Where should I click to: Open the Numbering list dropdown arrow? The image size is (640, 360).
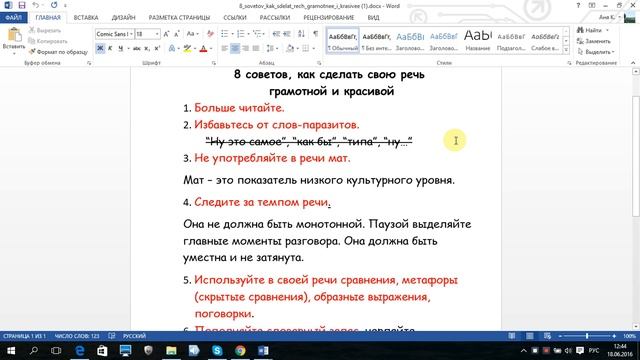coord(248,34)
